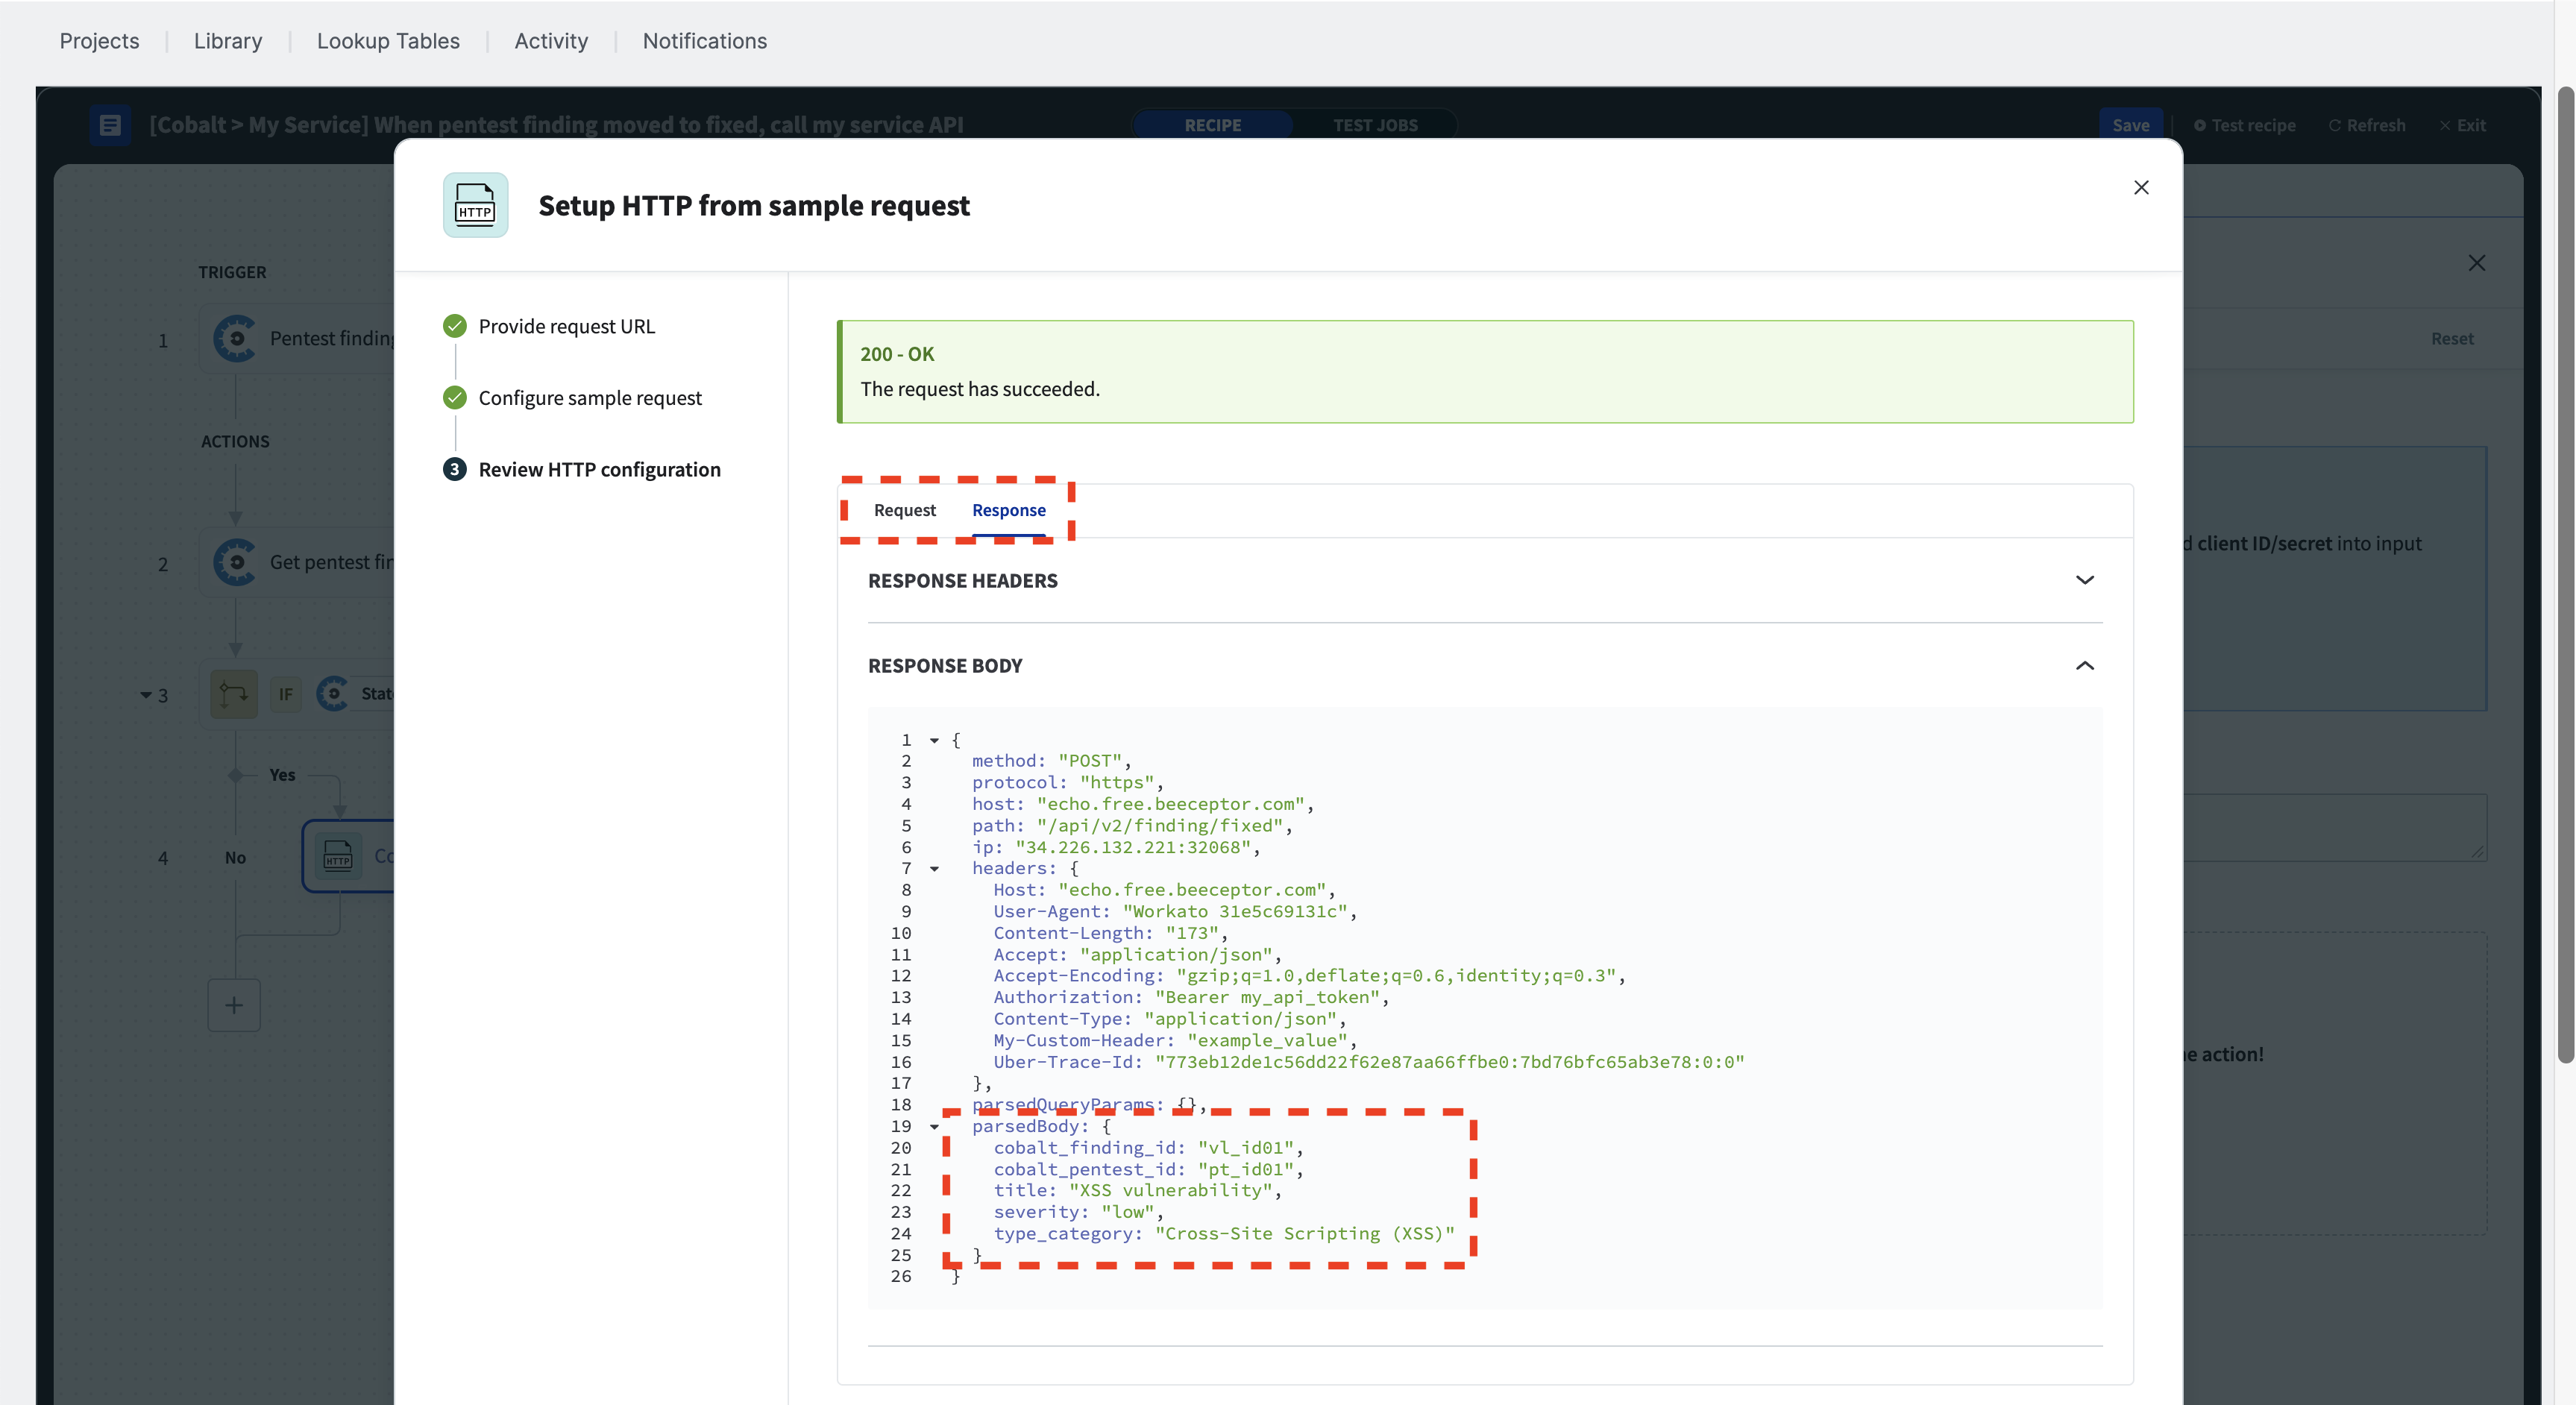The width and height of the screenshot is (2576, 1405).
Task: Go to Configure sample request step
Action: (x=590, y=398)
